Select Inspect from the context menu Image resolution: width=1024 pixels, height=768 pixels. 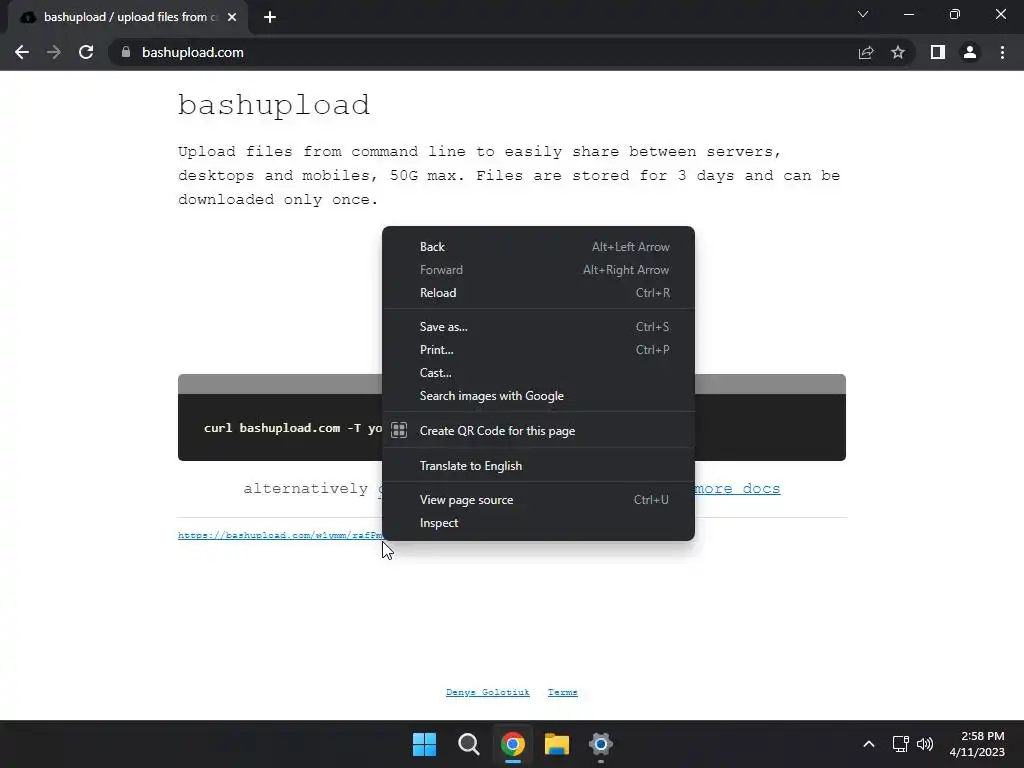coord(538,523)
